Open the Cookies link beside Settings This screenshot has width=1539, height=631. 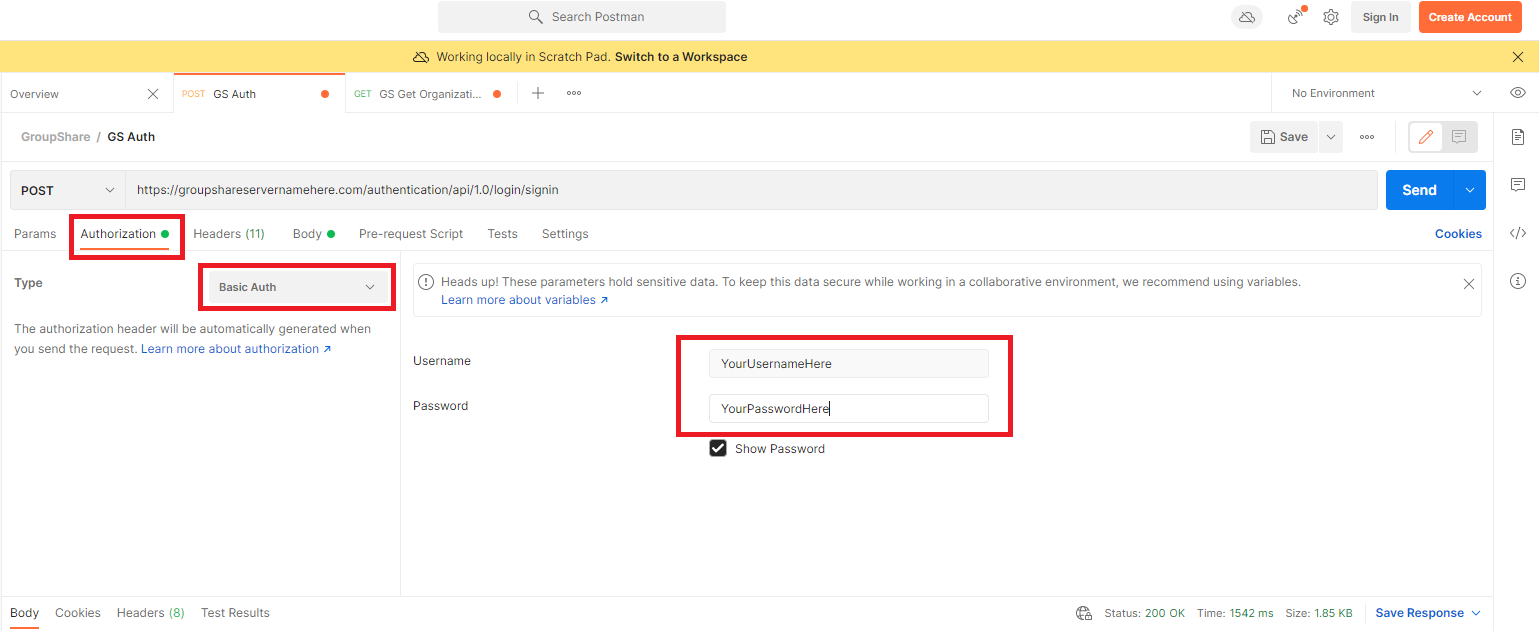point(1458,234)
